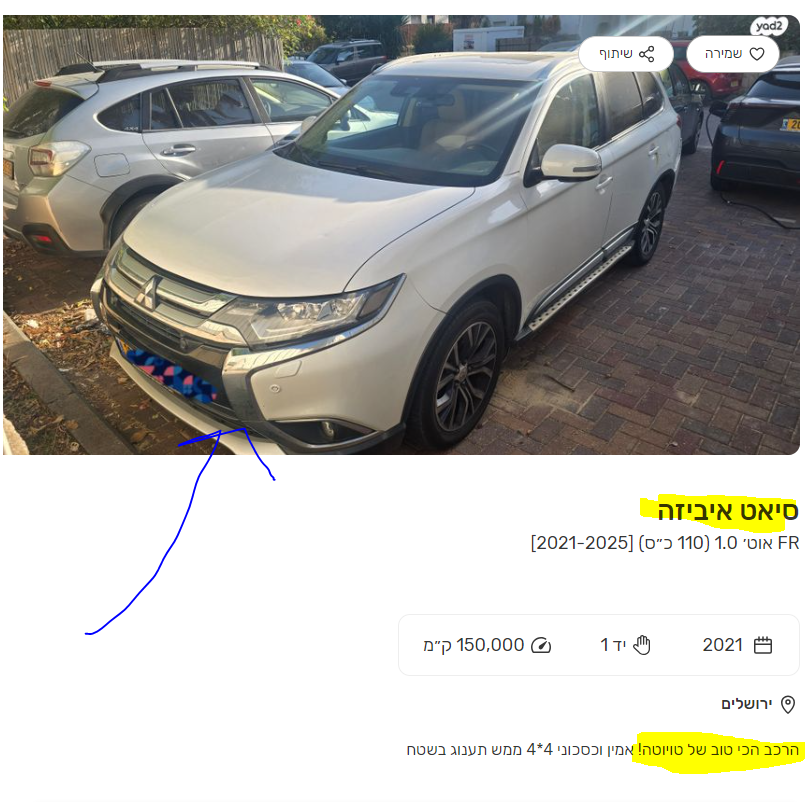Screen dimensions: 812x802
Task: Select the 150,000 ק״מ mileage text
Action: click(x=473, y=645)
